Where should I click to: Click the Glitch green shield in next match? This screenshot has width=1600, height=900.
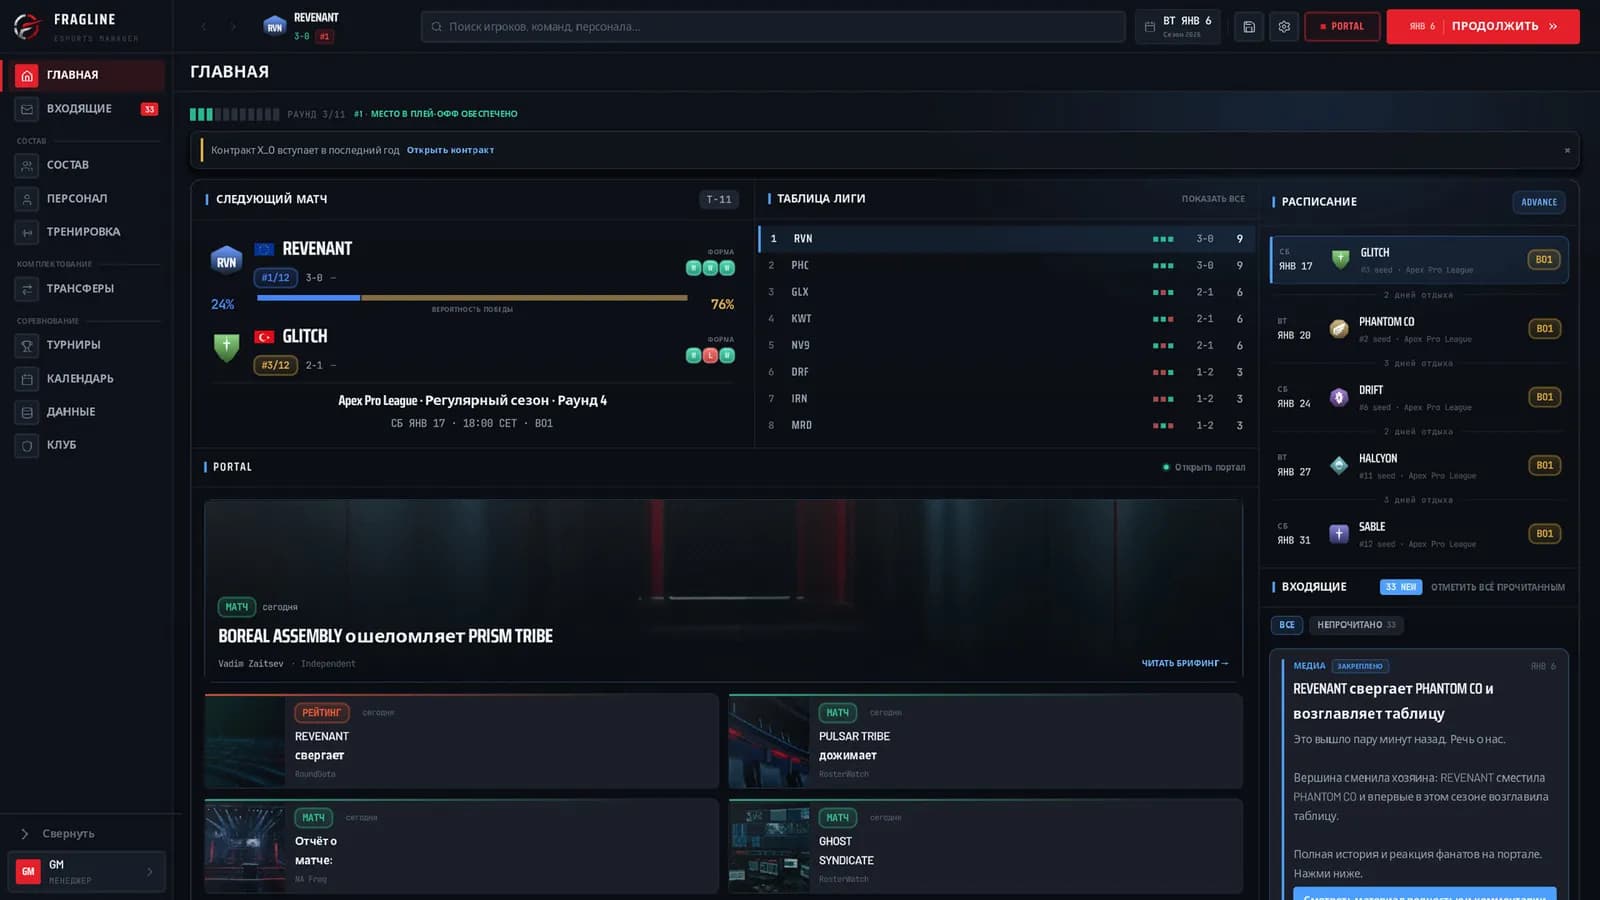coord(227,348)
